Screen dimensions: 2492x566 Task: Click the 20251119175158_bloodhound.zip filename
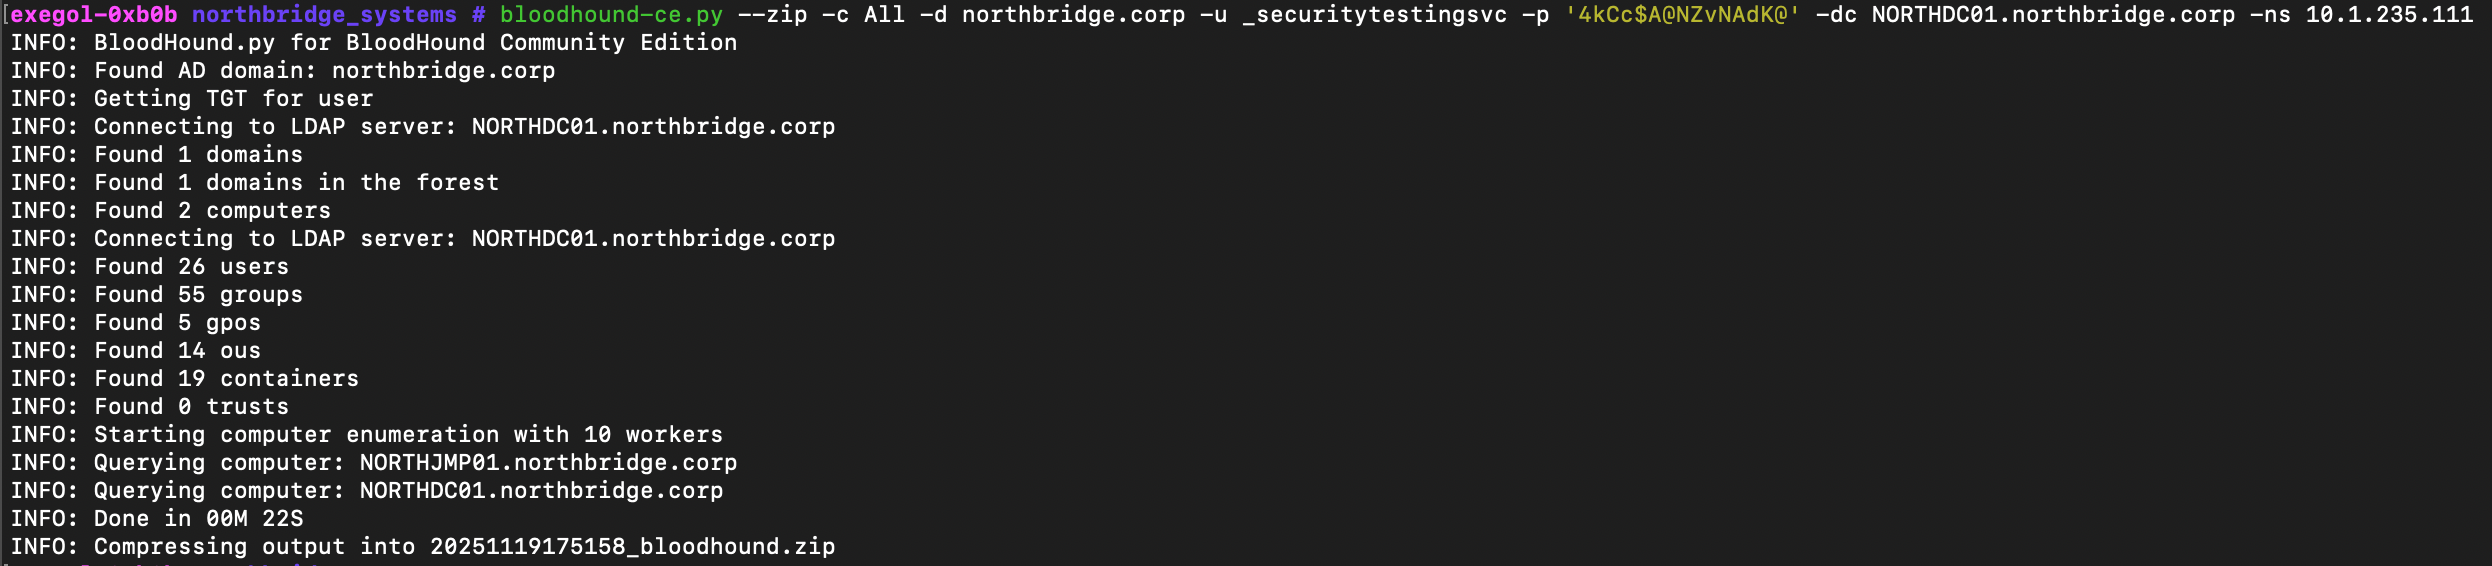tap(632, 547)
